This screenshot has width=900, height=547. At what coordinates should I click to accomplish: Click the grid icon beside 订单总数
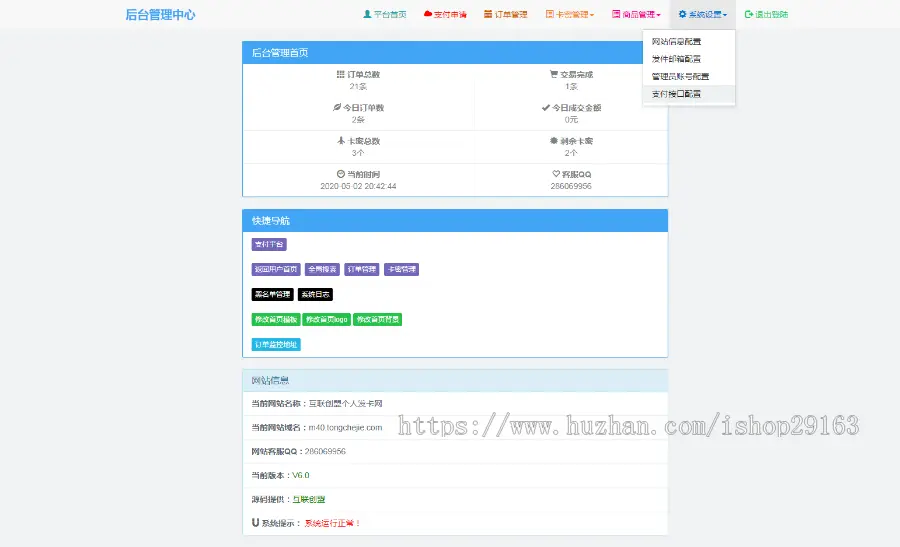340,74
